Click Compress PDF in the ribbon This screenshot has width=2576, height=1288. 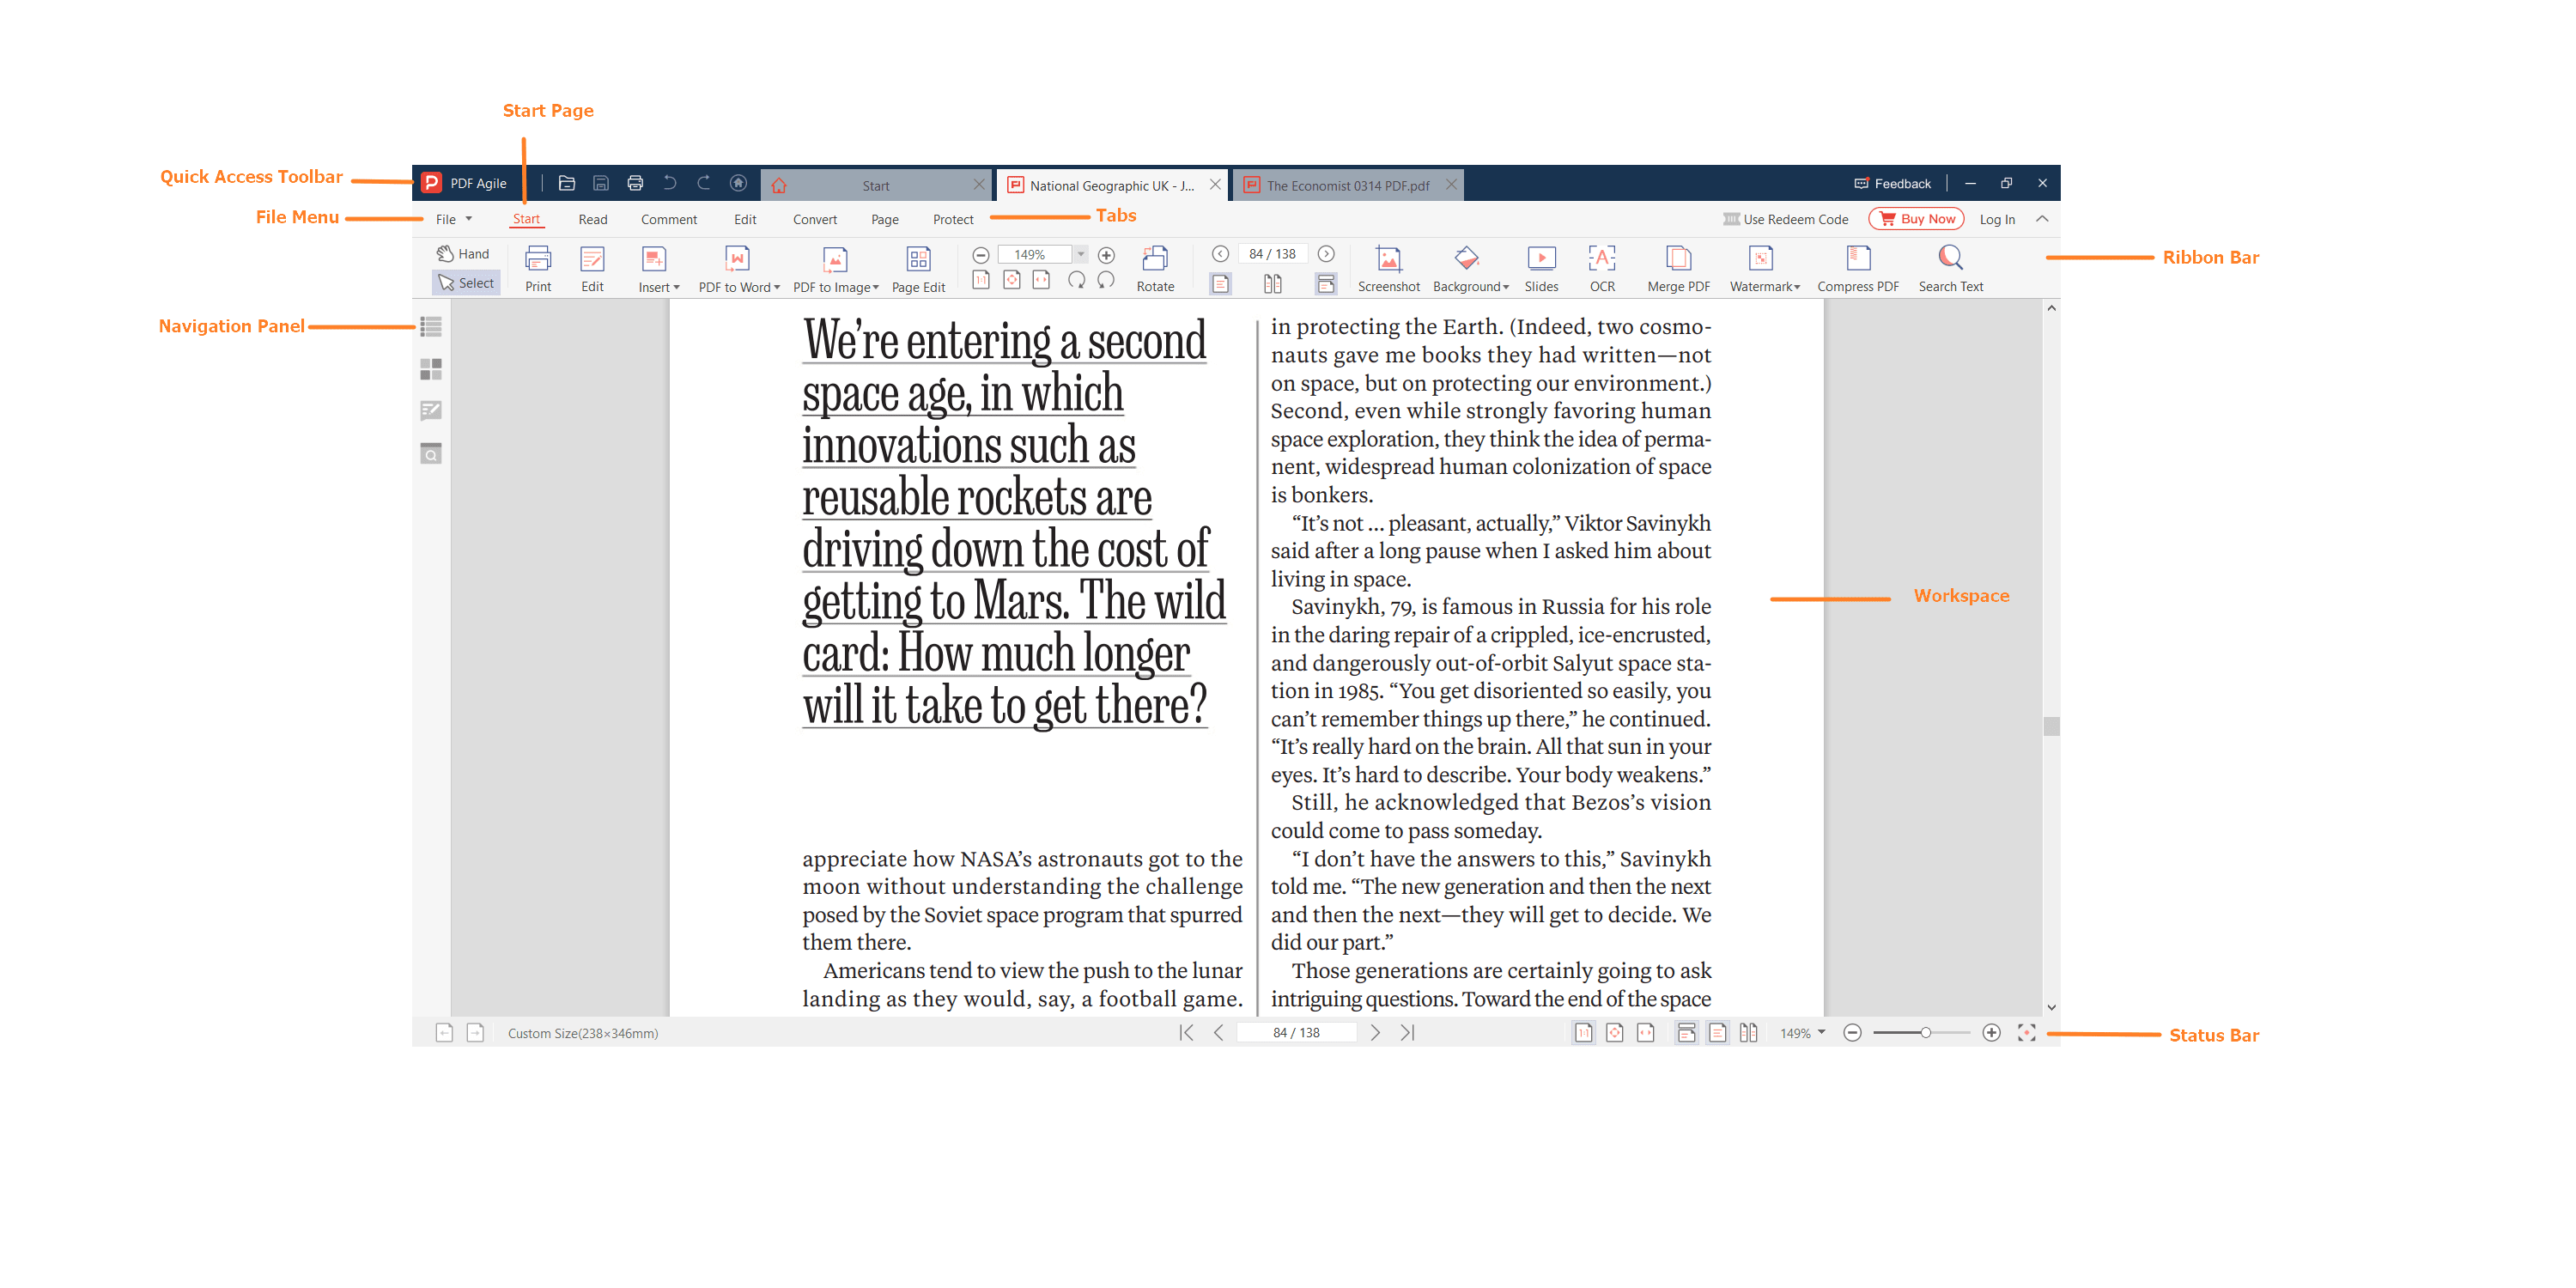[1857, 269]
